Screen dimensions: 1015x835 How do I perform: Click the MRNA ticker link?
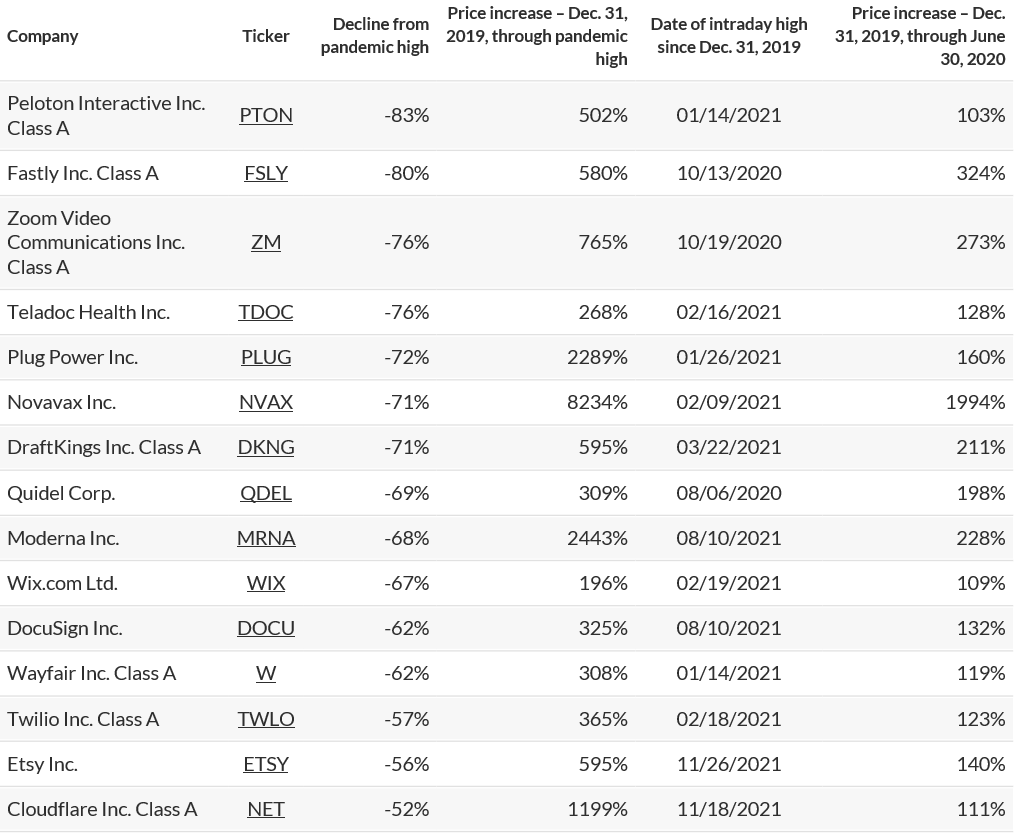[x=266, y=538]
